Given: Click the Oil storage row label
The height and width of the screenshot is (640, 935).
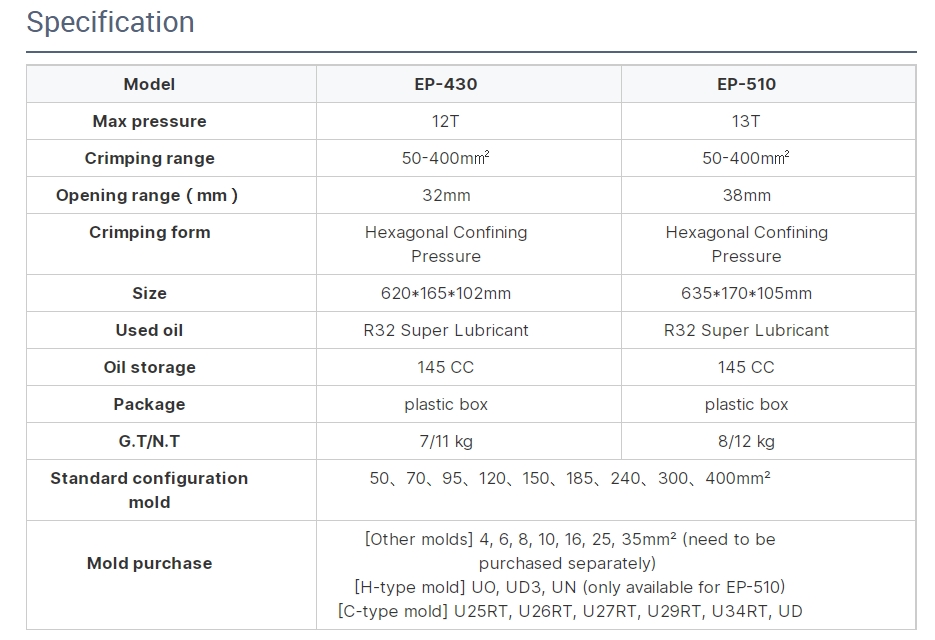Looking at the screenshot, I should point(149,367).
